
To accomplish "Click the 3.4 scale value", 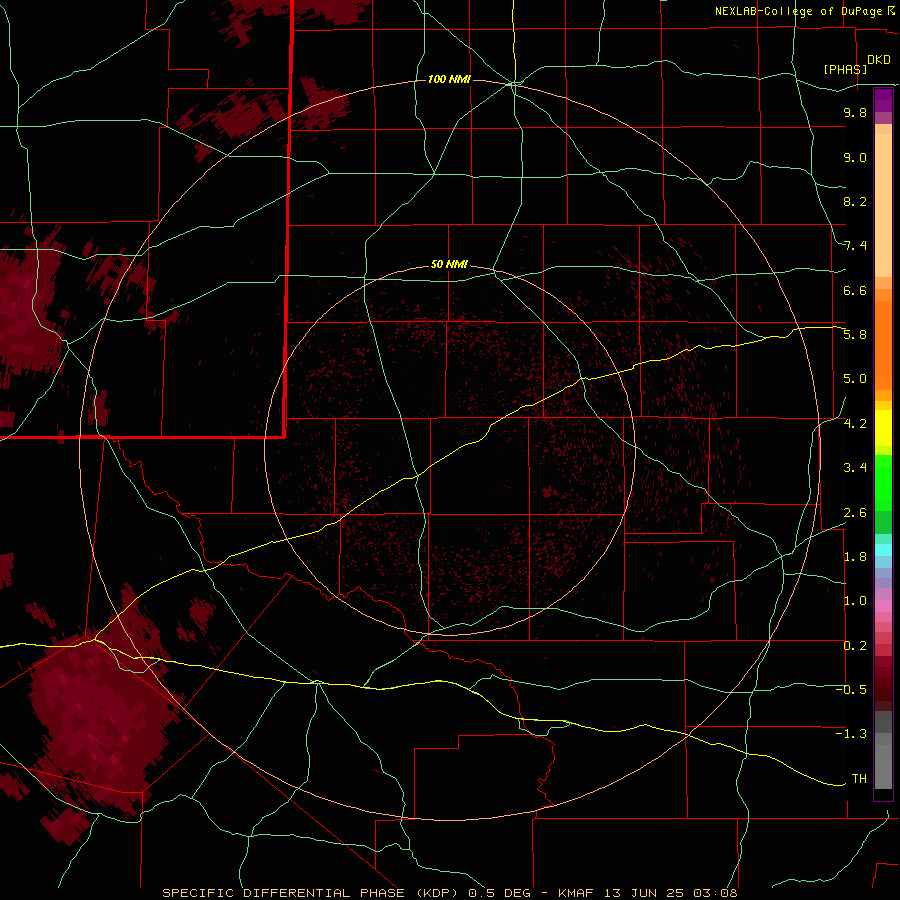I will tap(855, 468).
